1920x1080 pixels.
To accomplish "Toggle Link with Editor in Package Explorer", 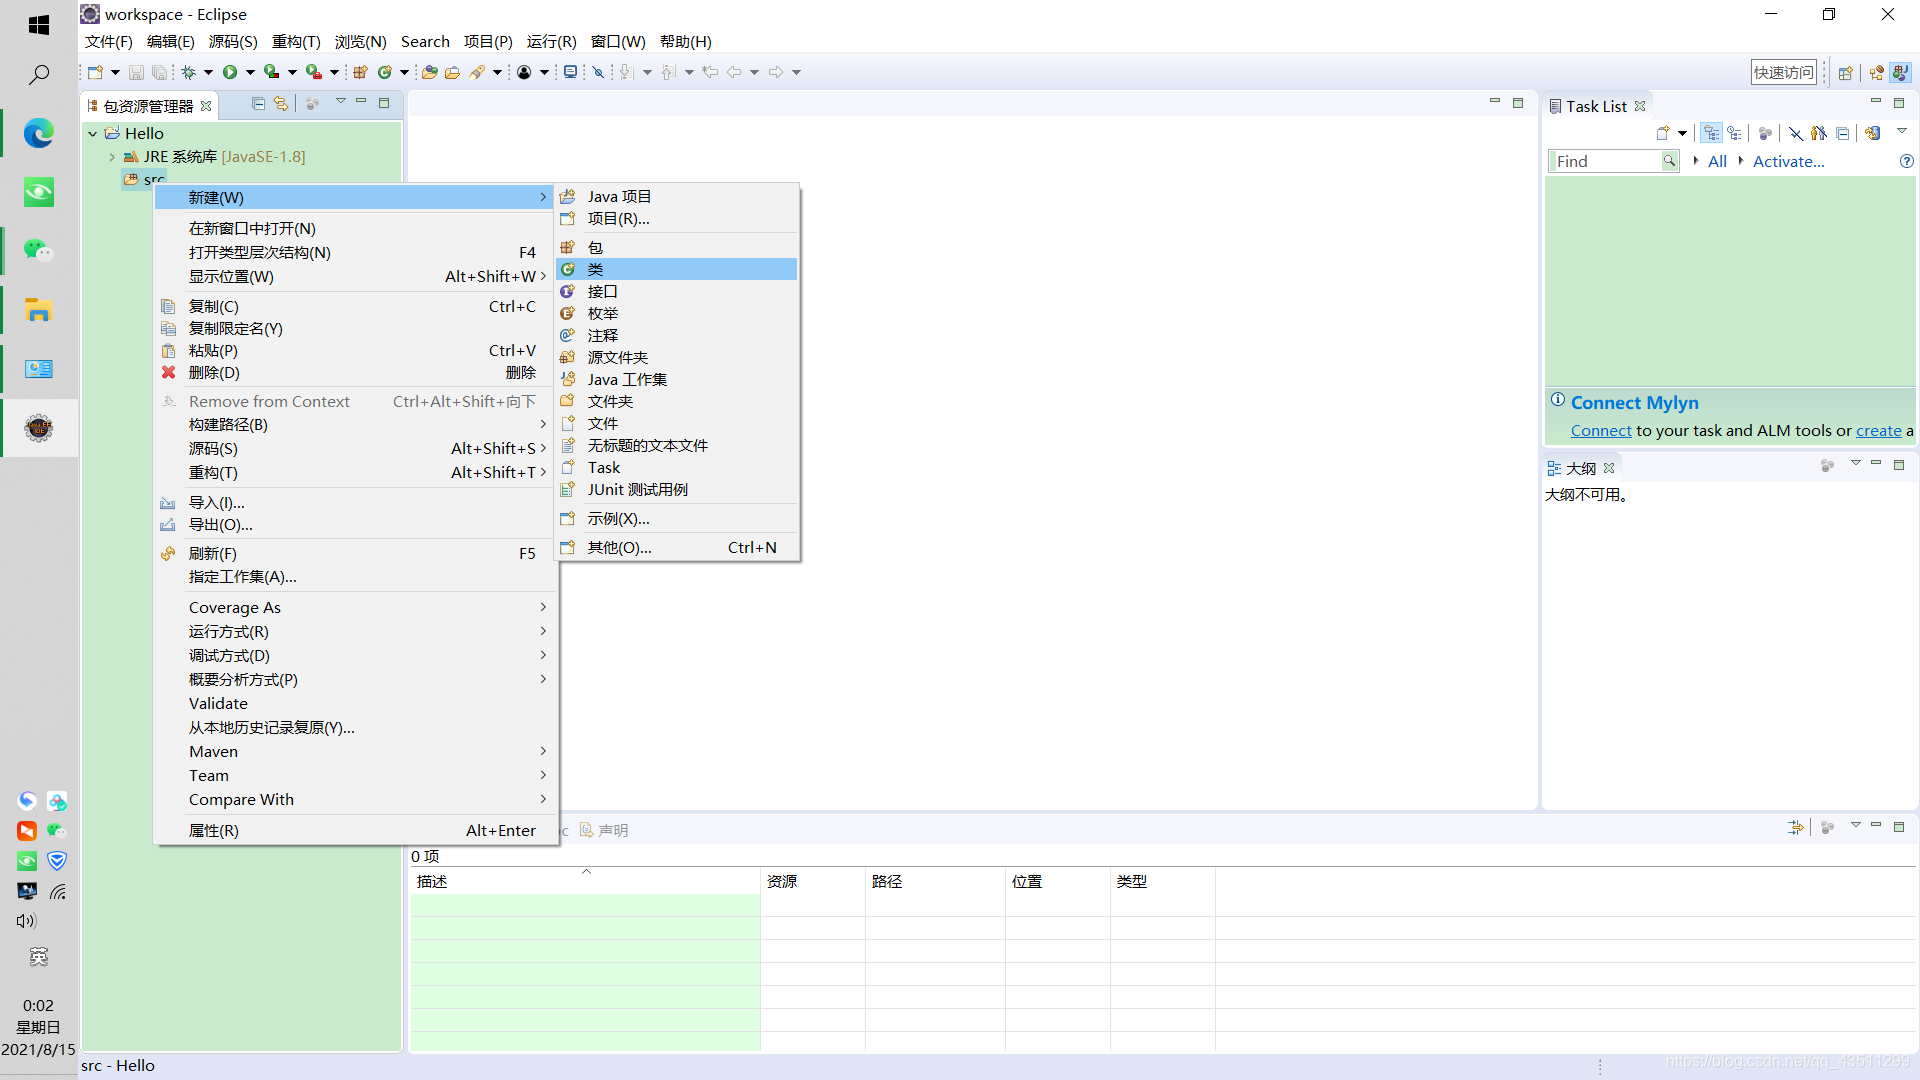I will pos(281,103).
